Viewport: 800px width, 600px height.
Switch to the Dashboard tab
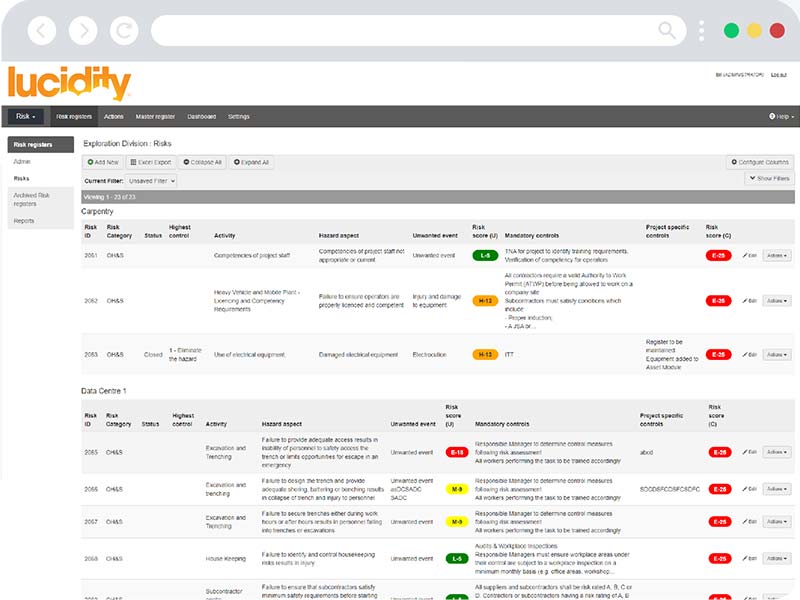click(x=202, y=116)
